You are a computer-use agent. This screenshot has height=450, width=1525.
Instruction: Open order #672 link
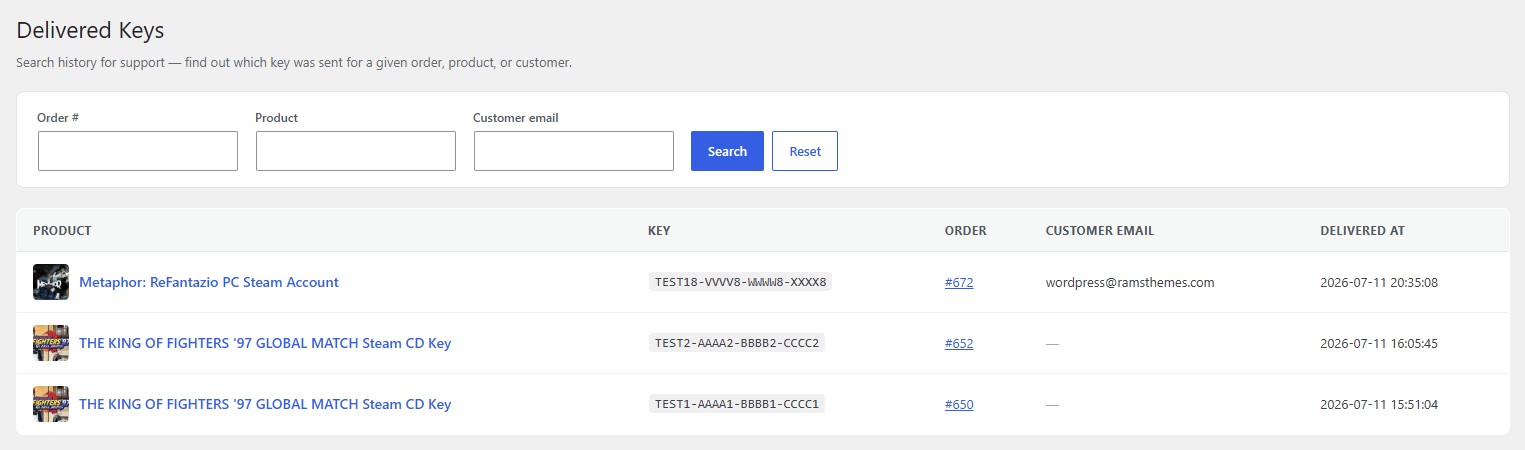tap(959, 282)
